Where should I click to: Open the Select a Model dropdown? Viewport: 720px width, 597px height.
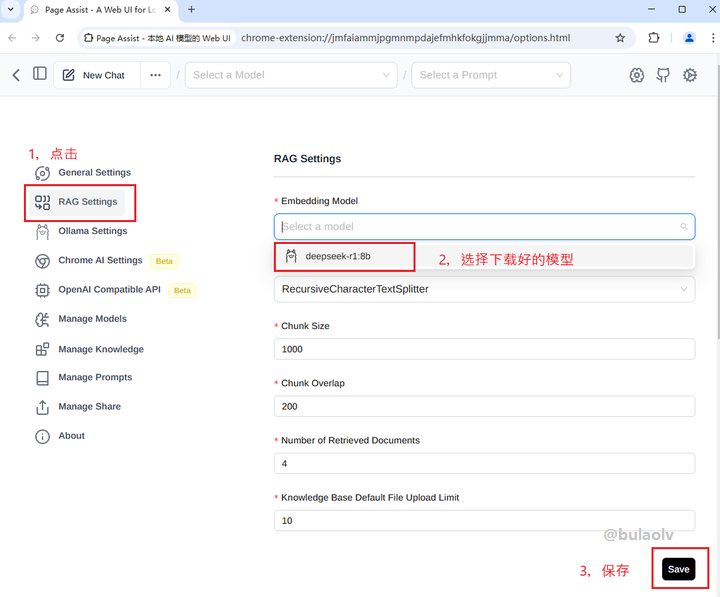pos(291,75)
